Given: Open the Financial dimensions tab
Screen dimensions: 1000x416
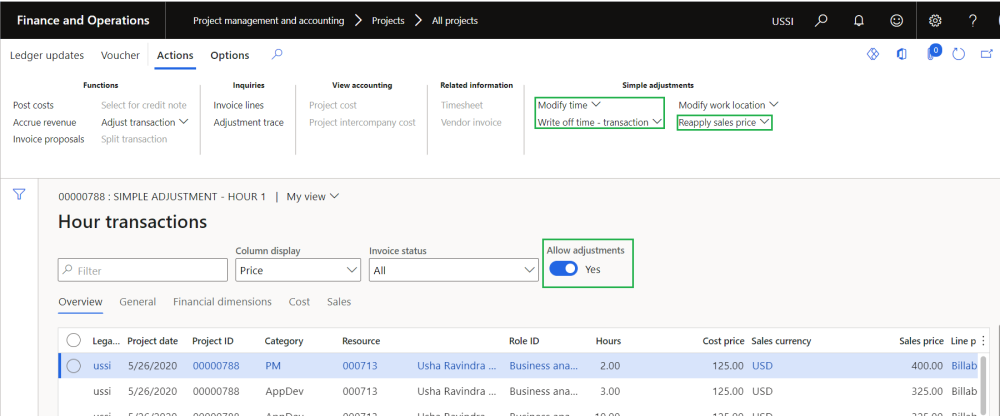Looking at the screenshot, I should tap(222, 301).
